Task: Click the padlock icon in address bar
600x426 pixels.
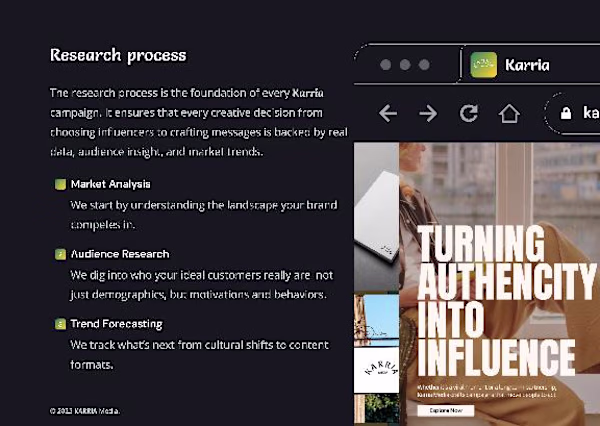Action: [566, 113]
